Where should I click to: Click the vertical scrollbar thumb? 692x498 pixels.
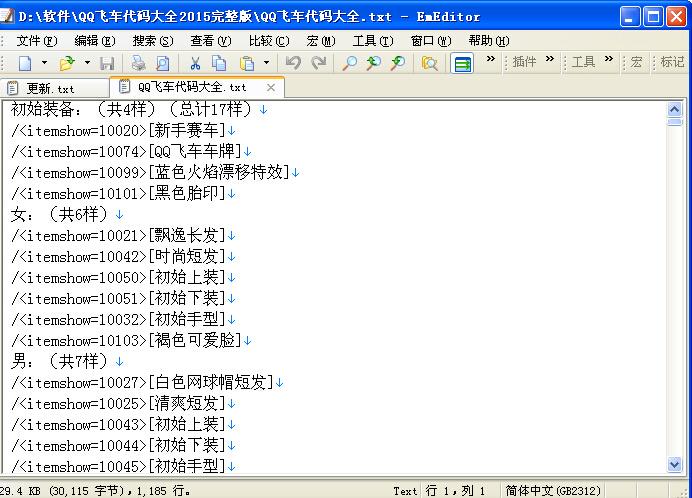coord(675,122)
